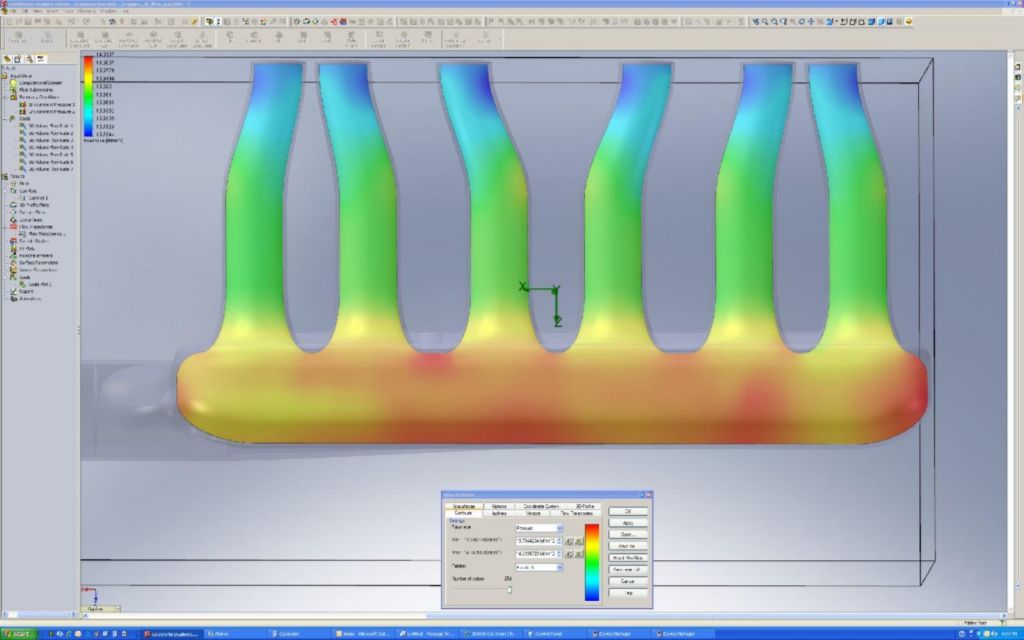Click the rainbow palette preview bar in dialog
Viewport: 1024px width, 640px height.
[592, 561]
